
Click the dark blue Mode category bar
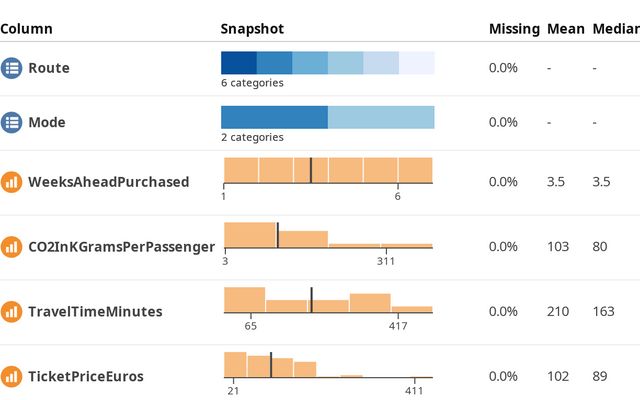pyautogui.click(x=274, y=117)
